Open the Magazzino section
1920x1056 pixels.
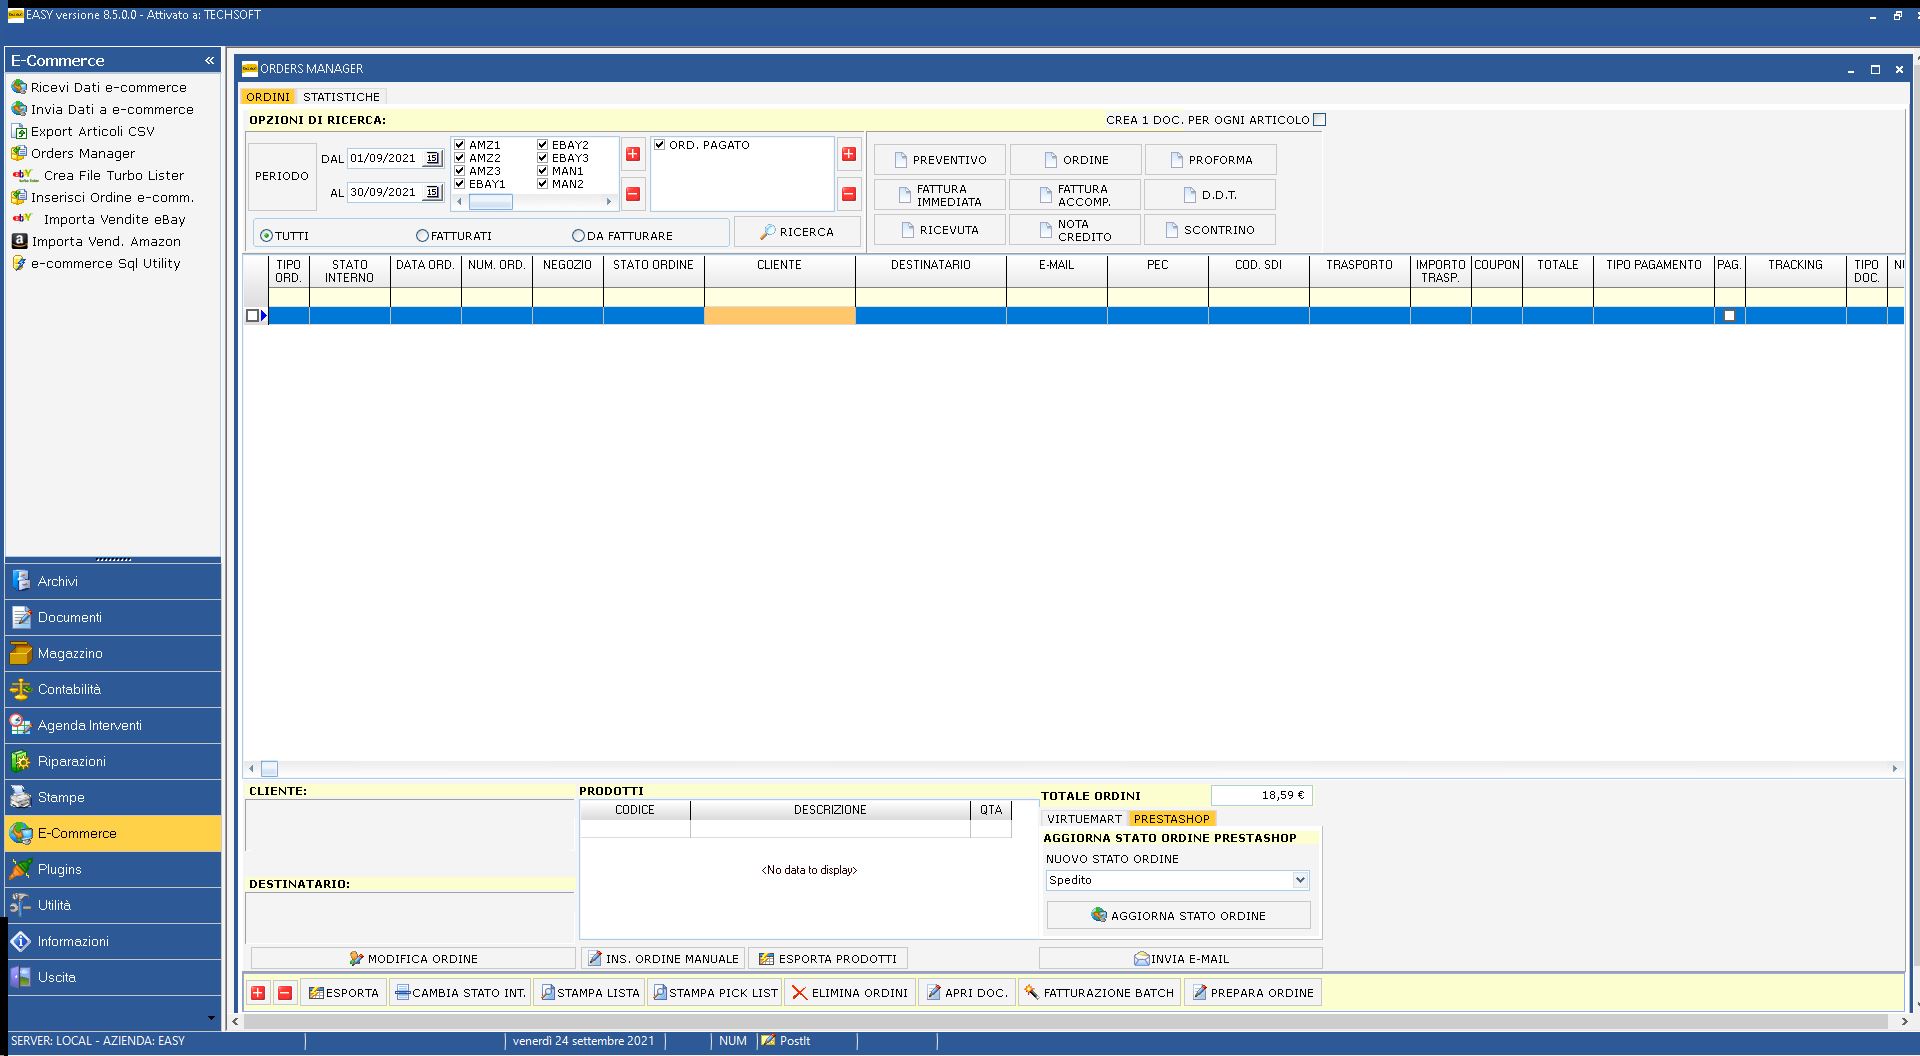click(113, 653)
